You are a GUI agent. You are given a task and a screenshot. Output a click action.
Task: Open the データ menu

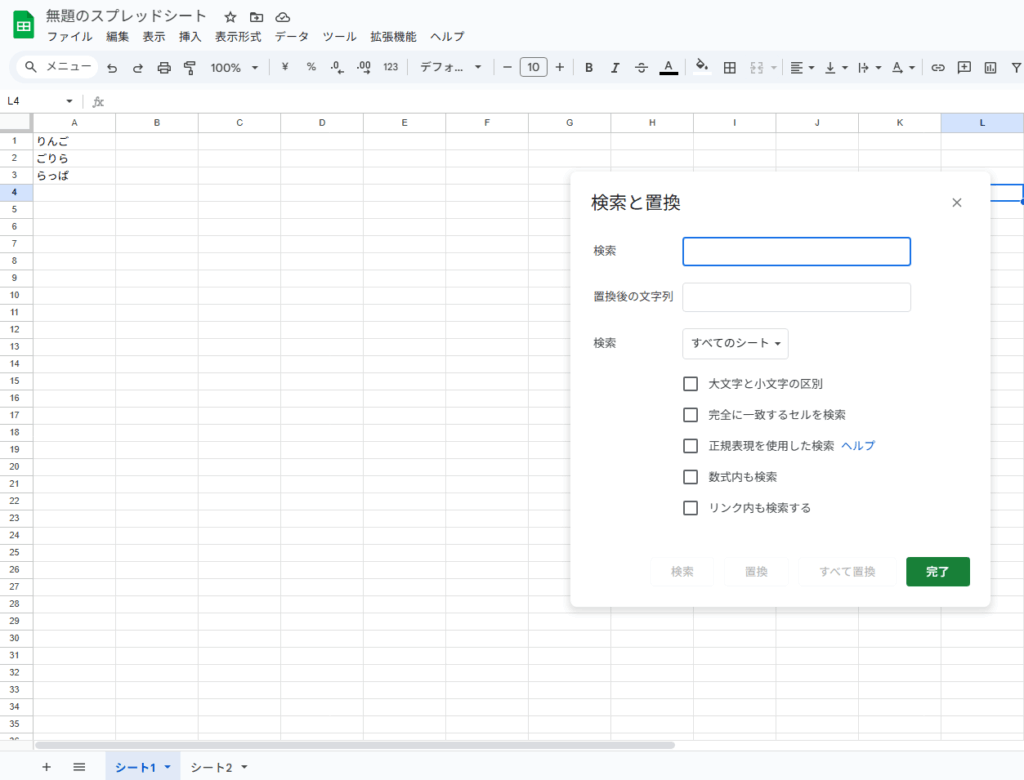[292, 37]
